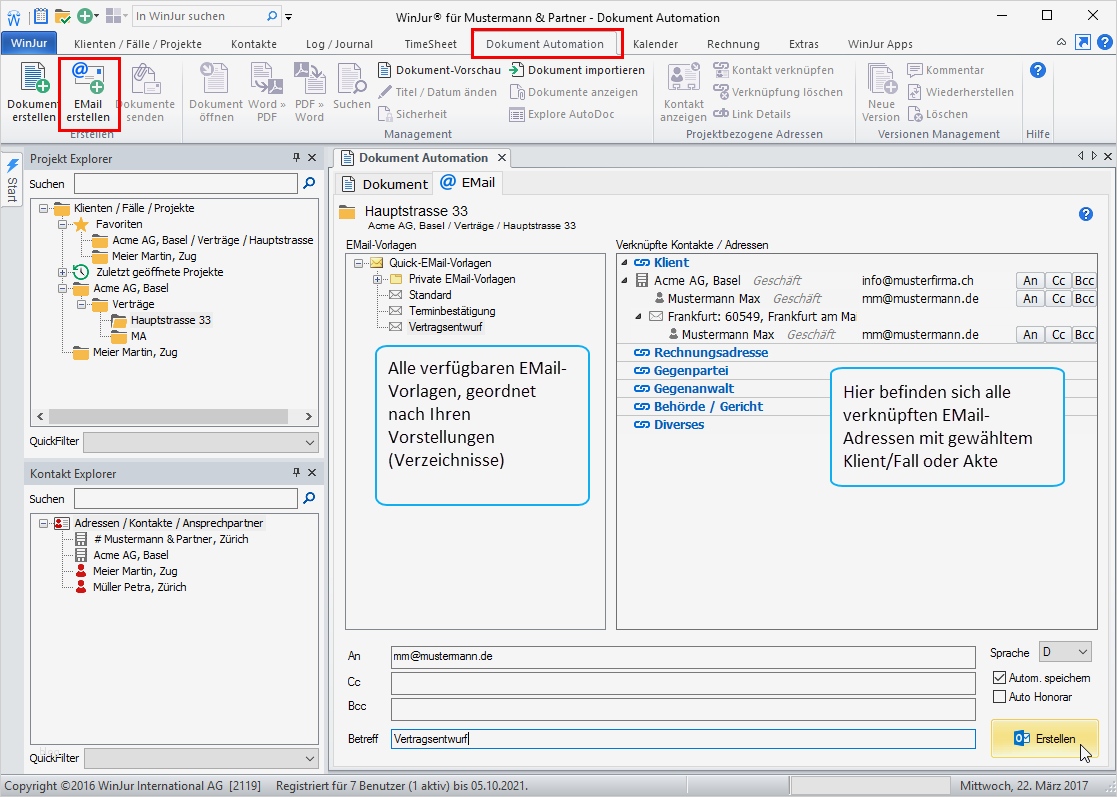This screenshot has width=1117, height=797.
Task: Expand the Private EMail-Vorlagen folder
Action: (x=378, y=279)
